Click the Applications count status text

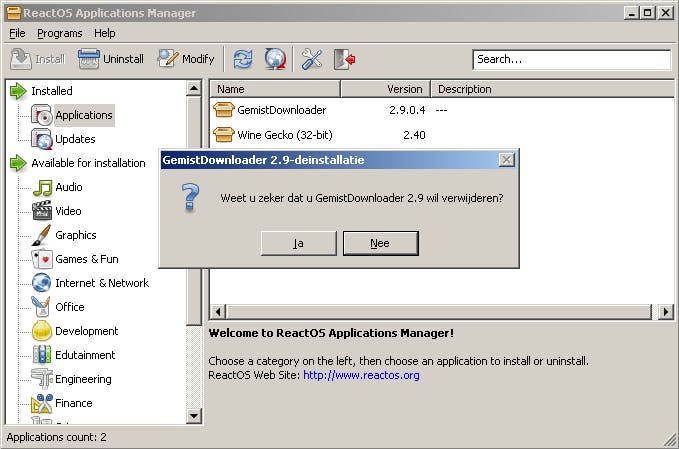tap(56, 437)
